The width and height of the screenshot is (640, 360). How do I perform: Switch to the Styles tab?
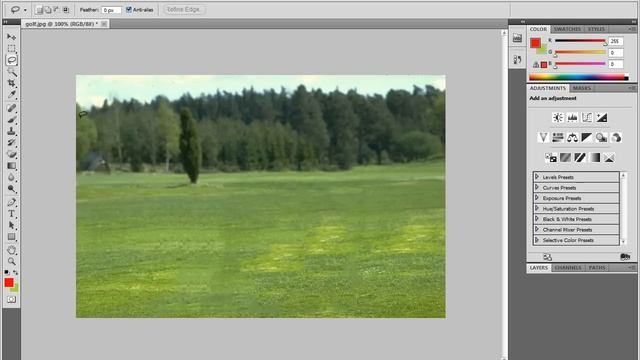(596, 29)
